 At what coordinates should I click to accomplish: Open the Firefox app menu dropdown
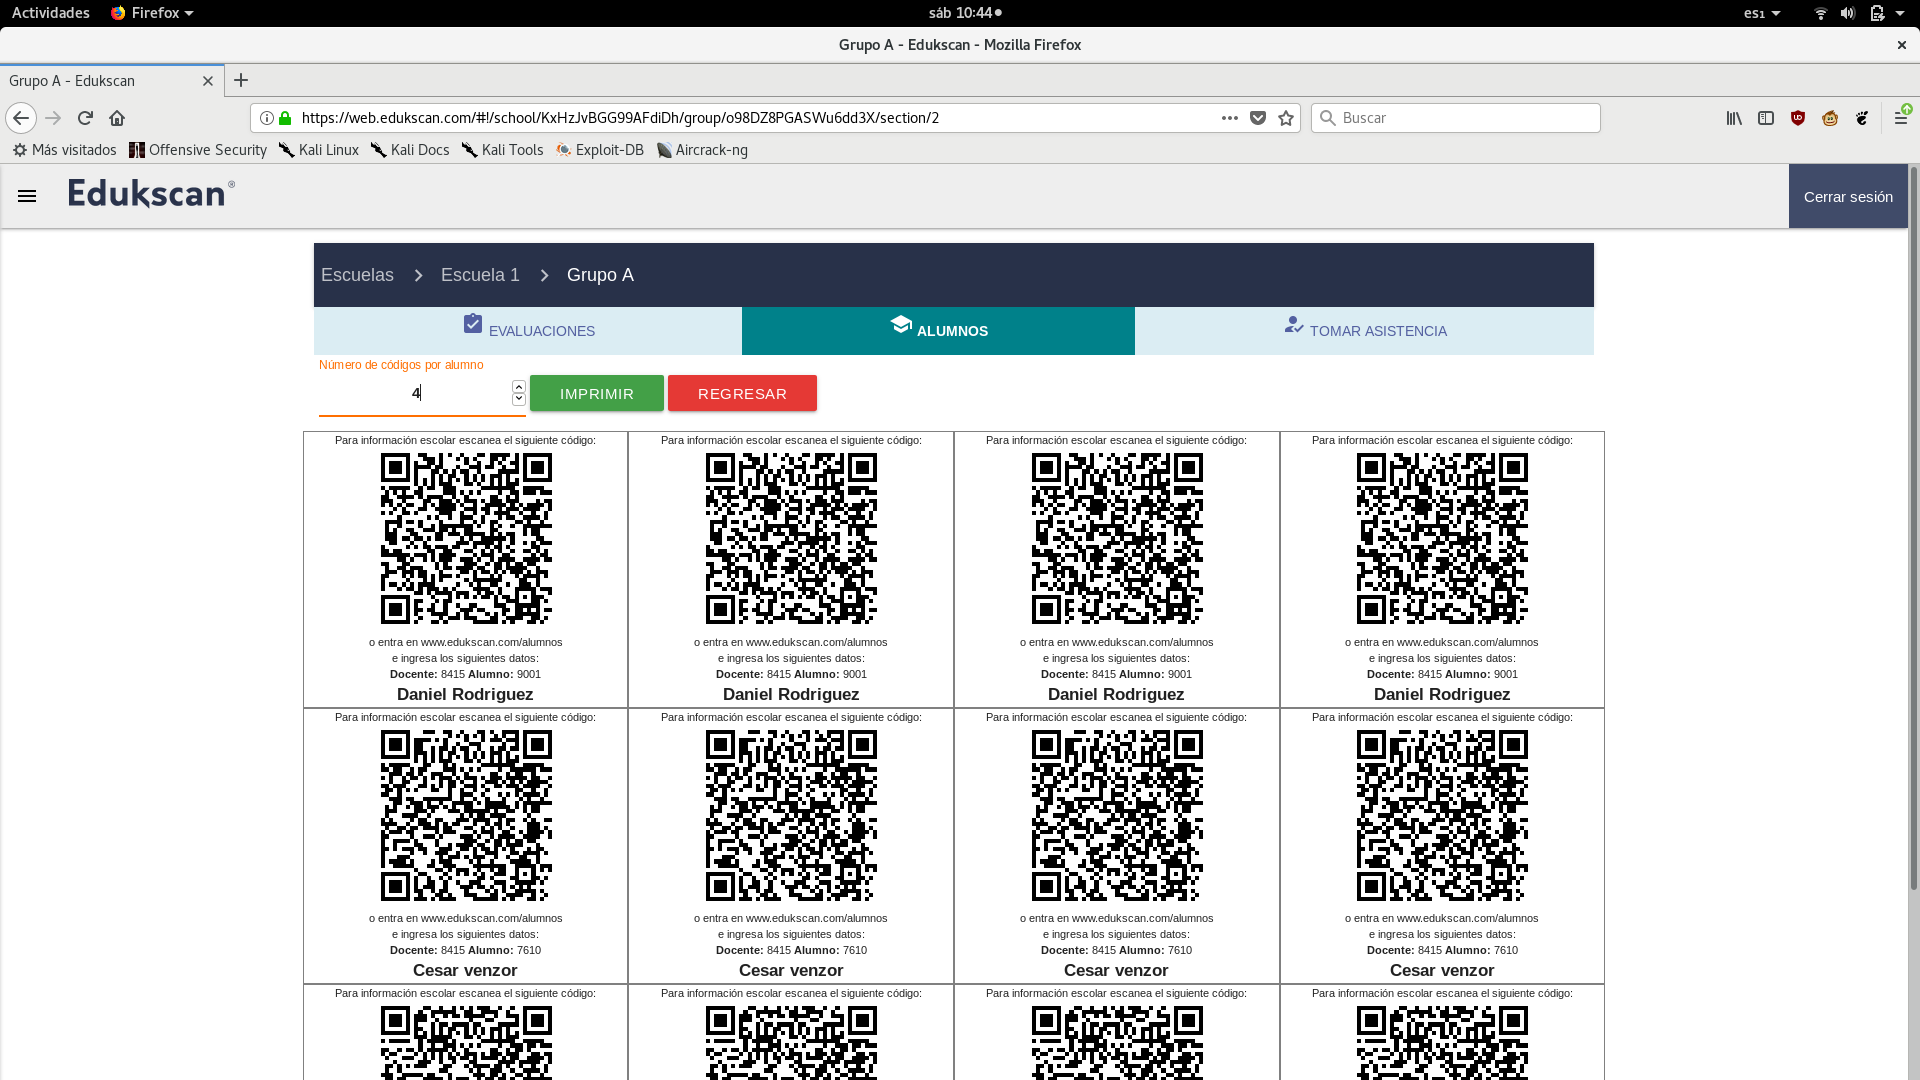(152, 13)
